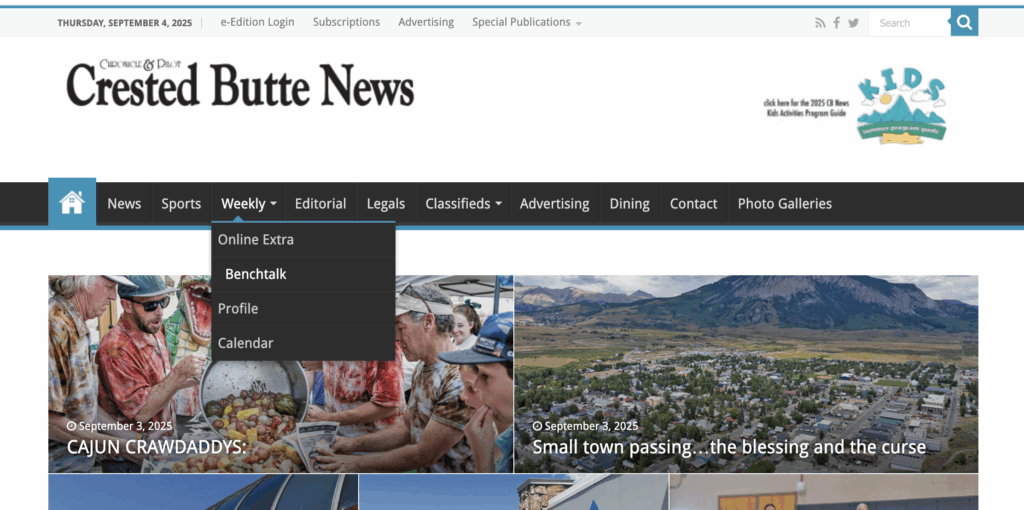Expand the Special Publications dropdown
The height and width of the screenshot is (510, 1024).
[x=526, y=22]
